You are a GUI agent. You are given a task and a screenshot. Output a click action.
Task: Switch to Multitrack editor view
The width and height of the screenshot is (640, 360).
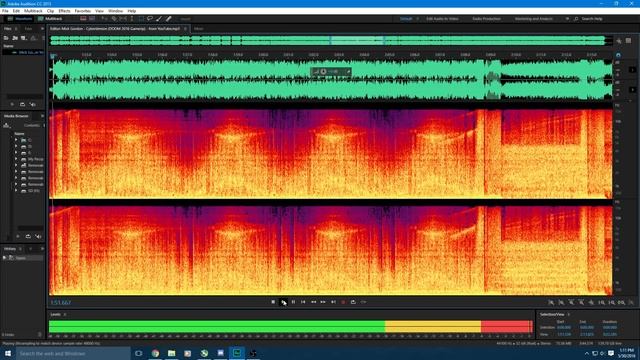pos(50,19)
